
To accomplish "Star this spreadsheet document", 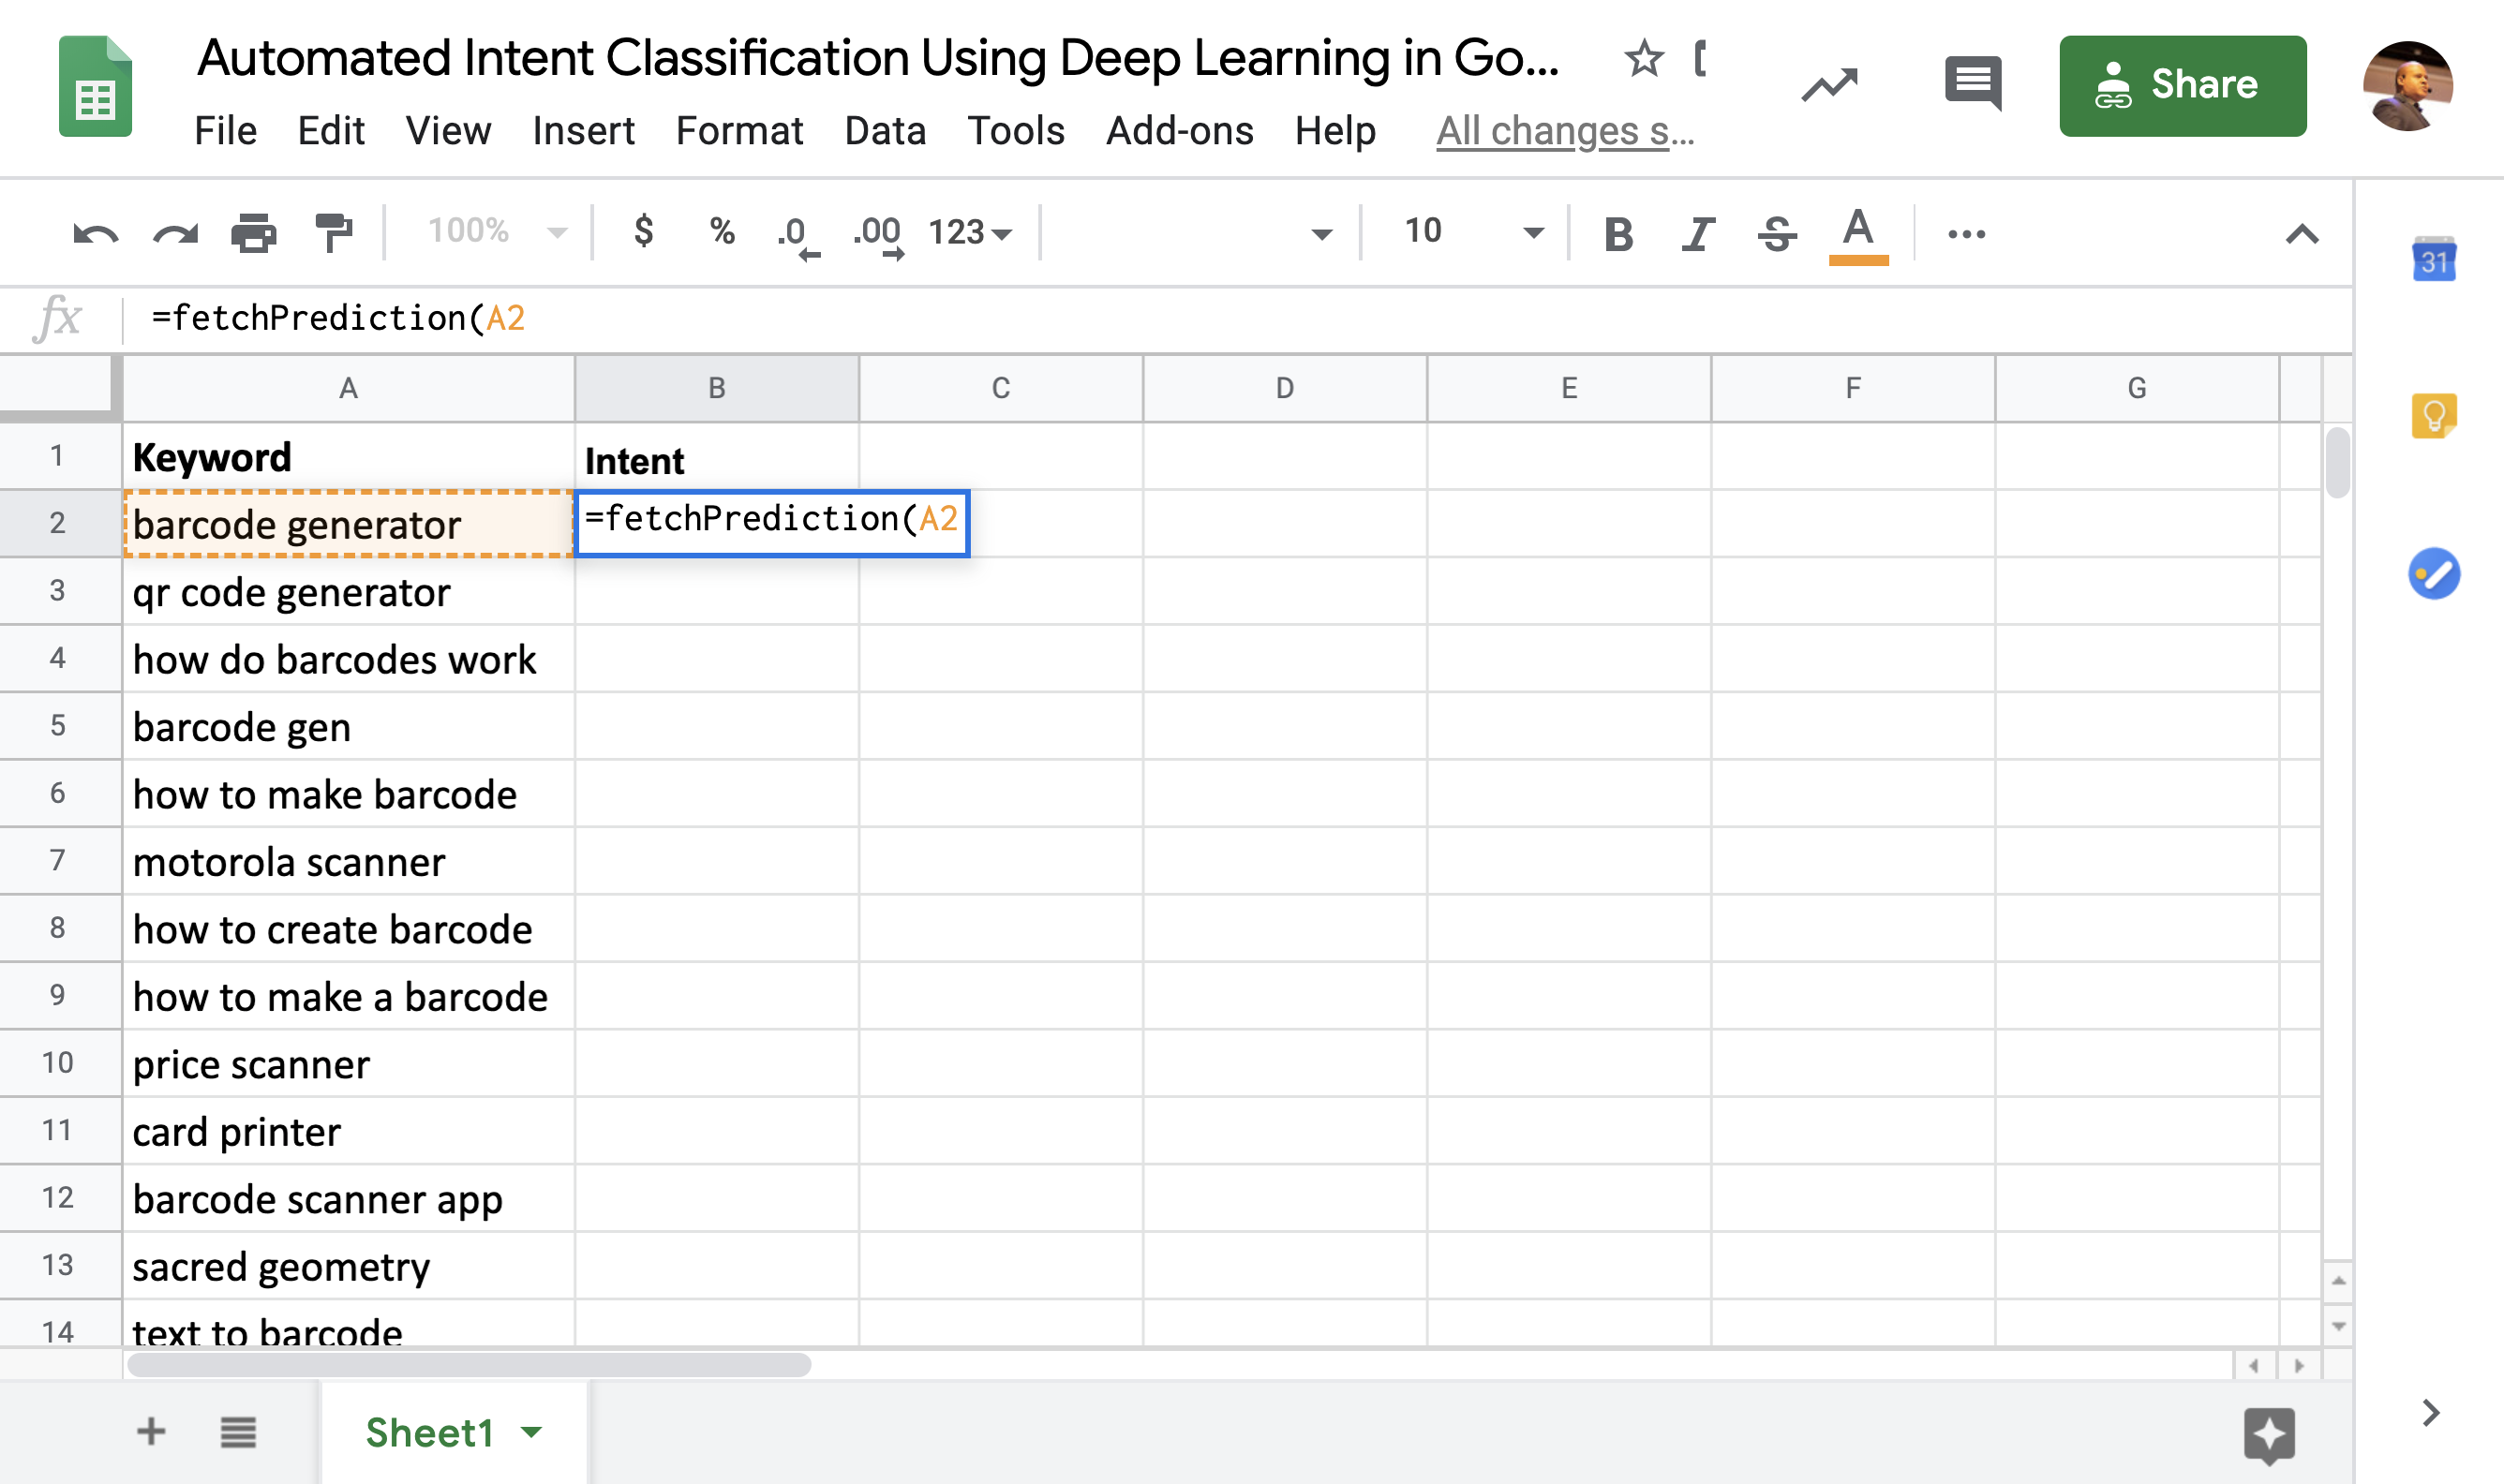I will point(1643,59).
